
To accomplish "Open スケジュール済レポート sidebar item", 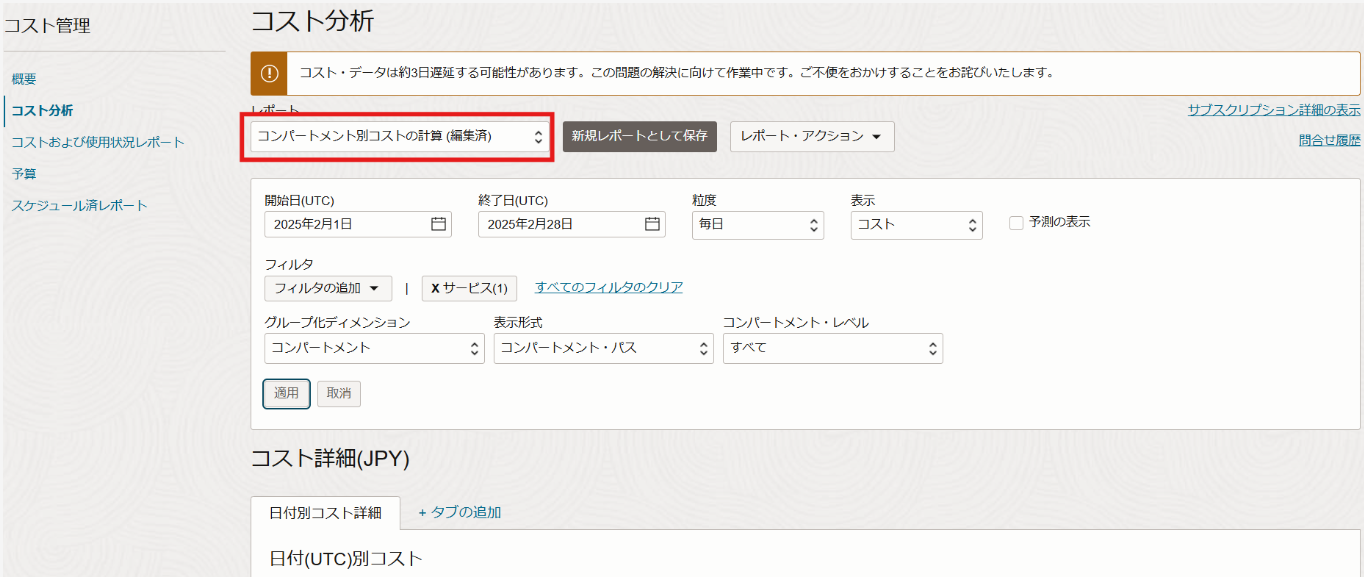I will pos(79,206).
